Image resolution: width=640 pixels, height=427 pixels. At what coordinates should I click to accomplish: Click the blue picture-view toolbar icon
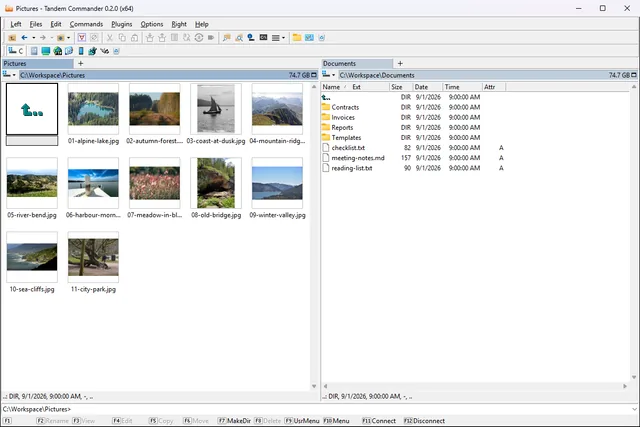coord(309,38)
